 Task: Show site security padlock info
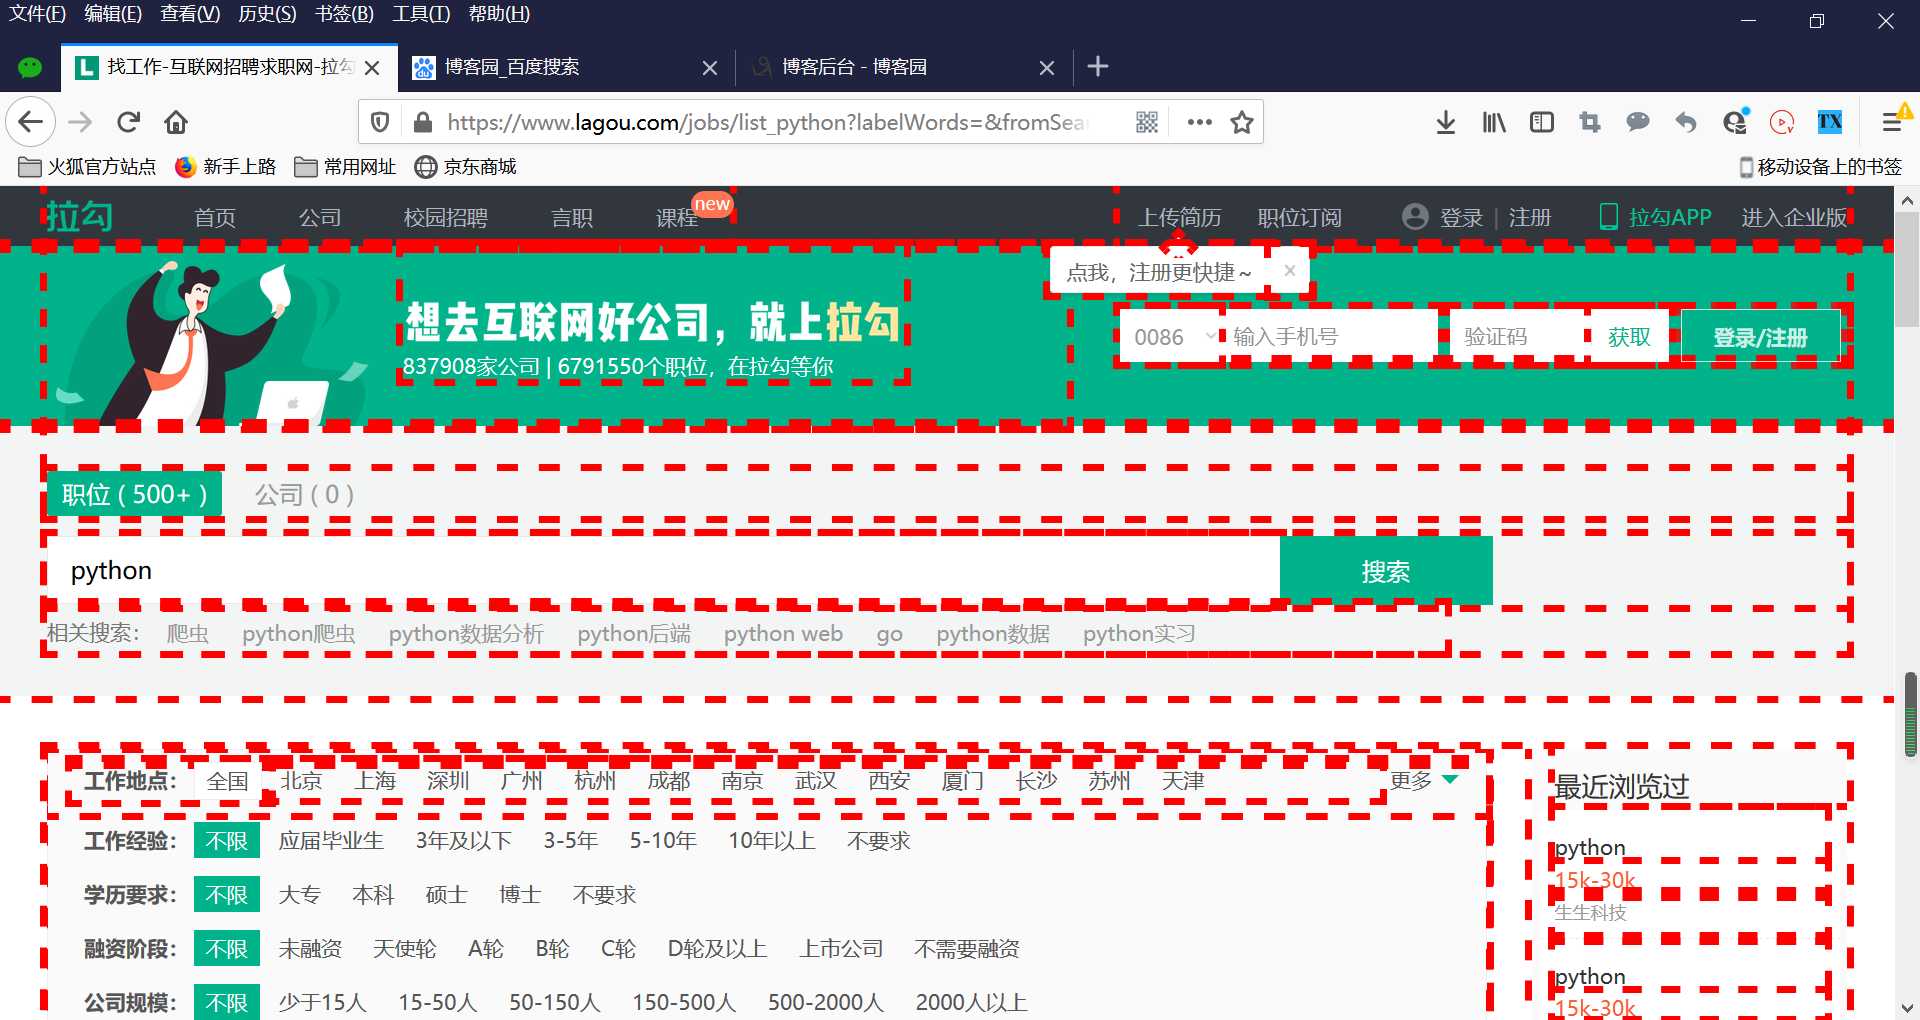[423, 122]
